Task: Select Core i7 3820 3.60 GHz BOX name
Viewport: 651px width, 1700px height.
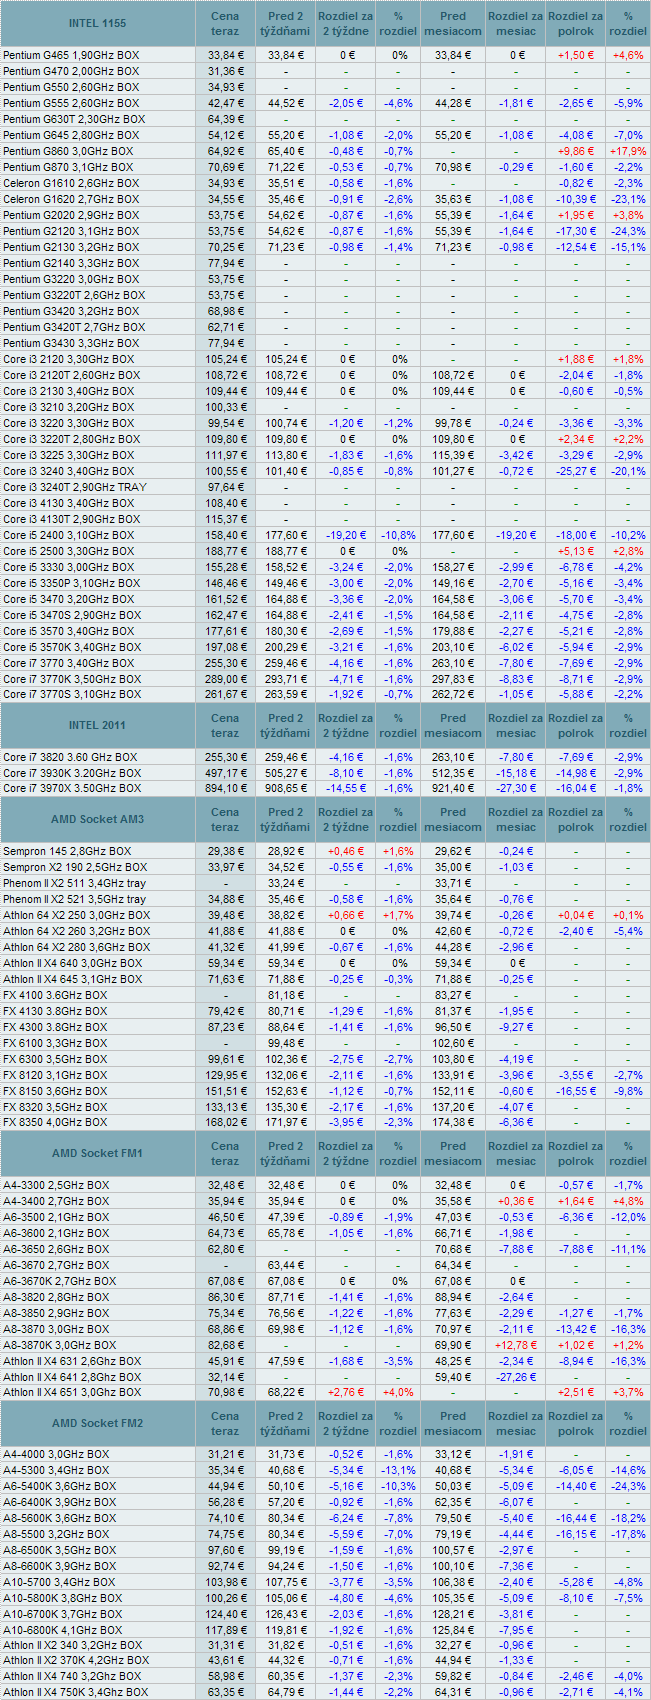Action: (x=70, y=757)
